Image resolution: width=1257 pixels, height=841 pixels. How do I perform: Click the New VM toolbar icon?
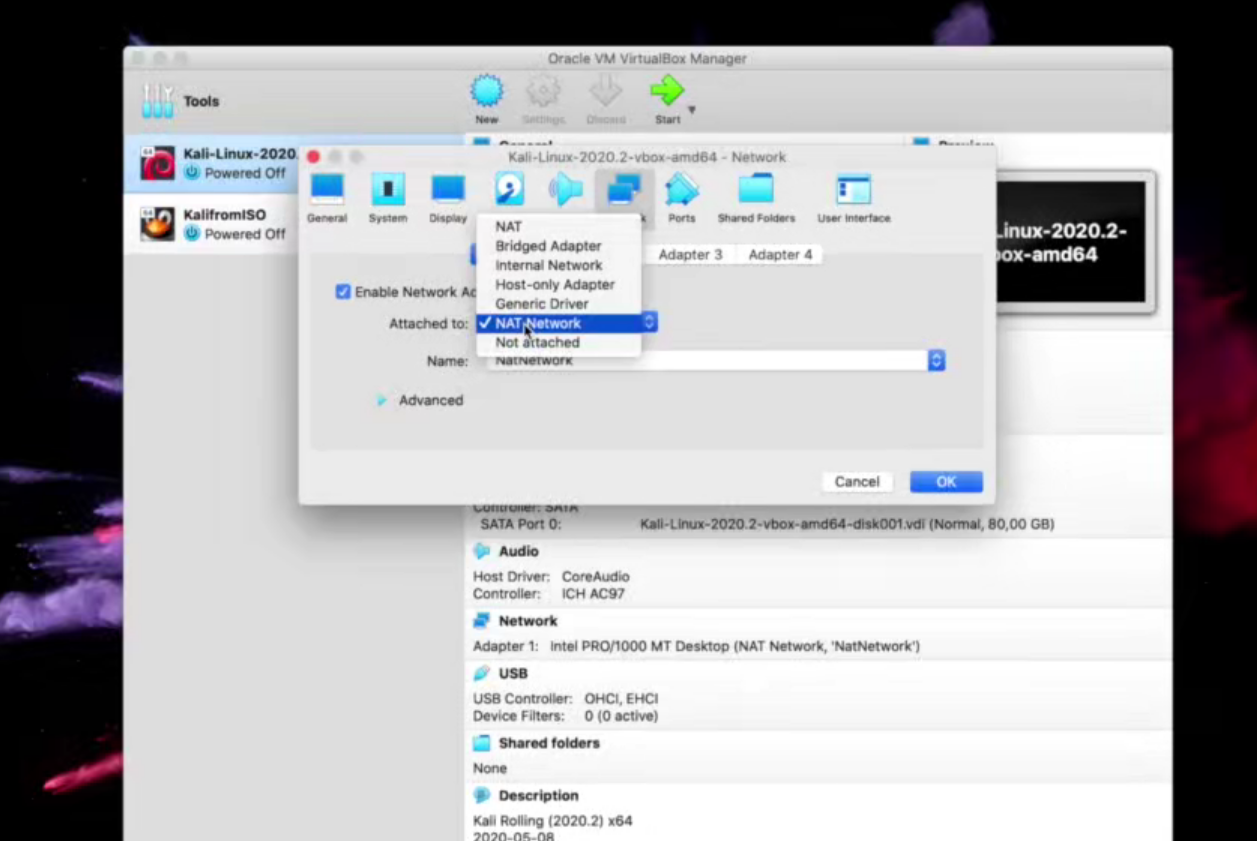tap(487, 92)
